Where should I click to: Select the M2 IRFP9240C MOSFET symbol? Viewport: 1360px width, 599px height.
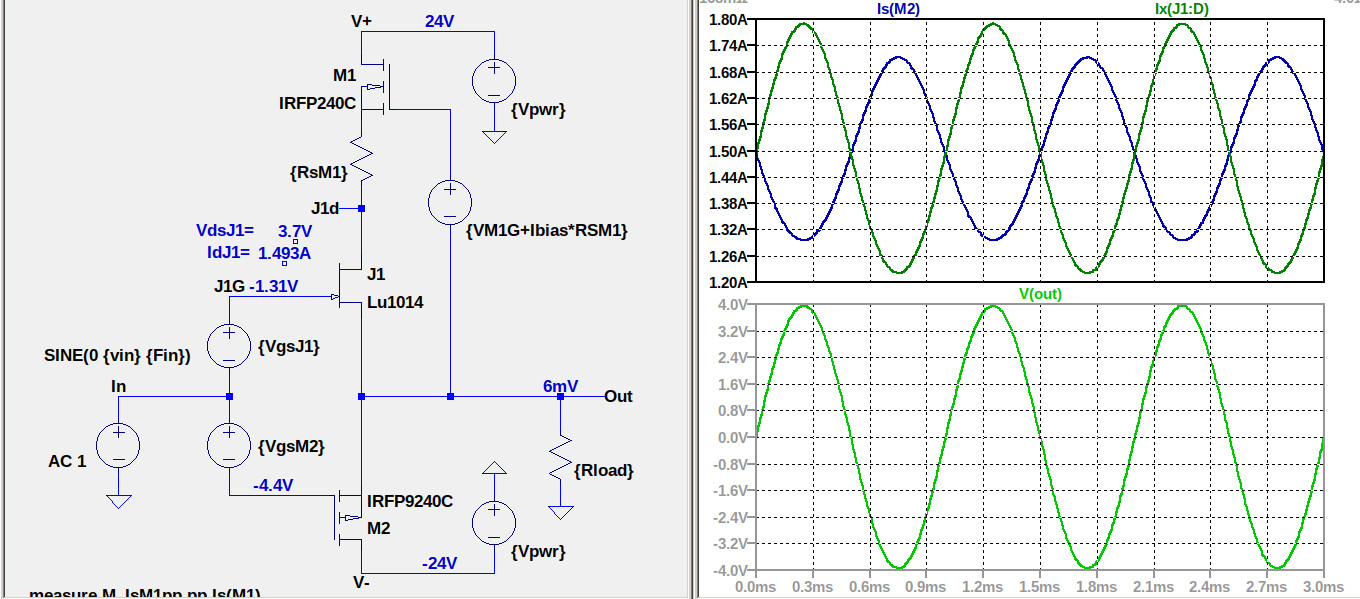(348, 516)
